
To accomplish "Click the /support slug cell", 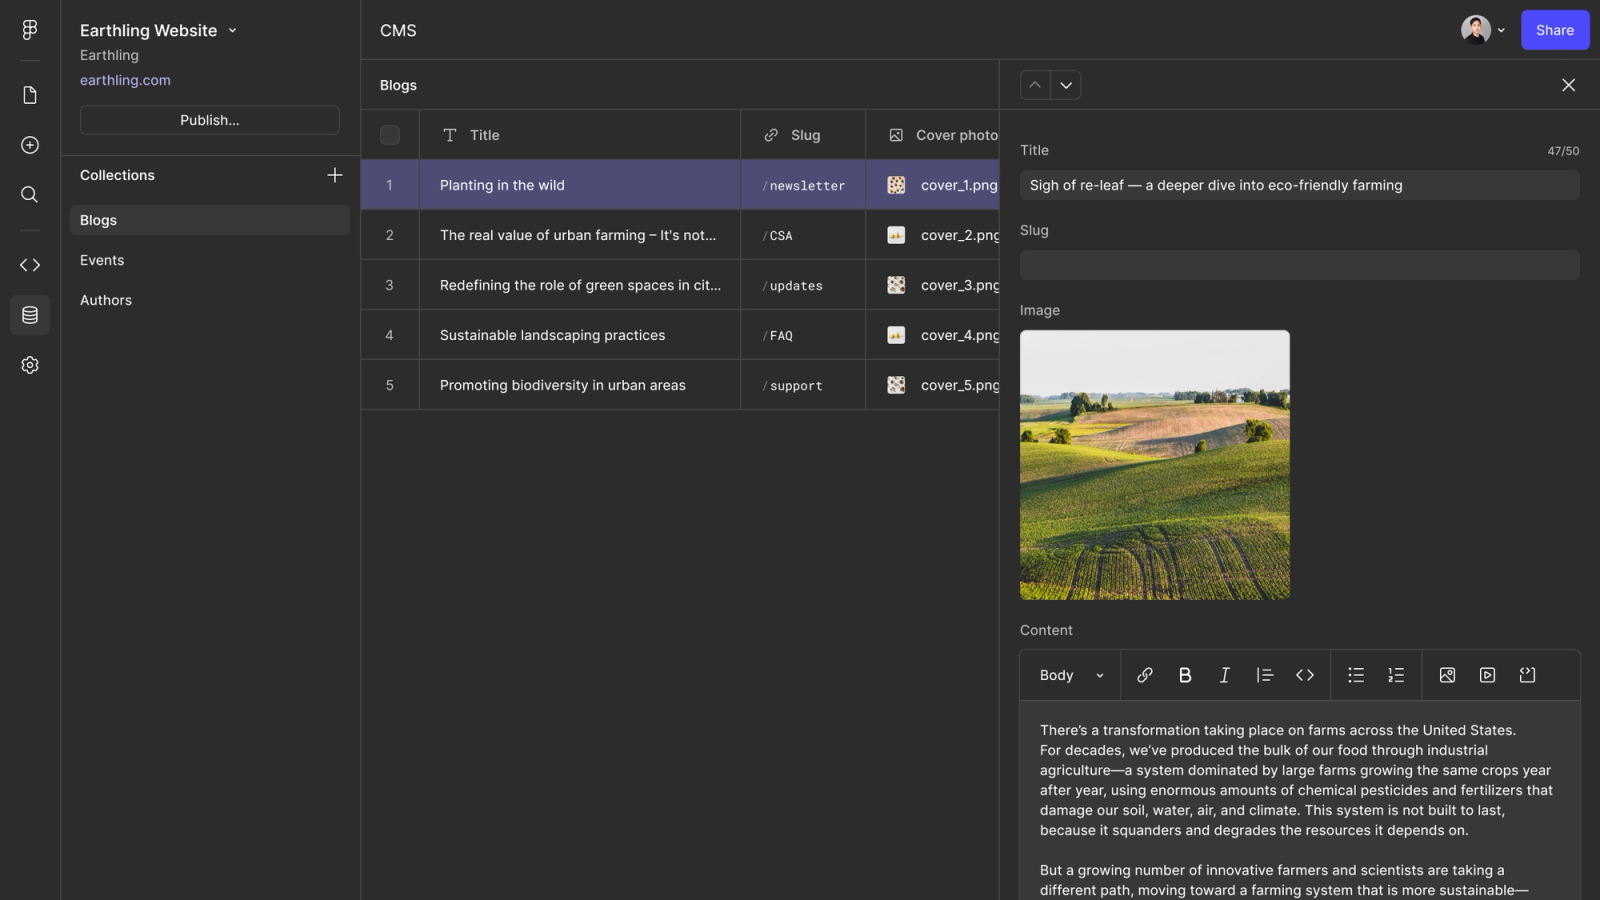I will coord(803,385).
